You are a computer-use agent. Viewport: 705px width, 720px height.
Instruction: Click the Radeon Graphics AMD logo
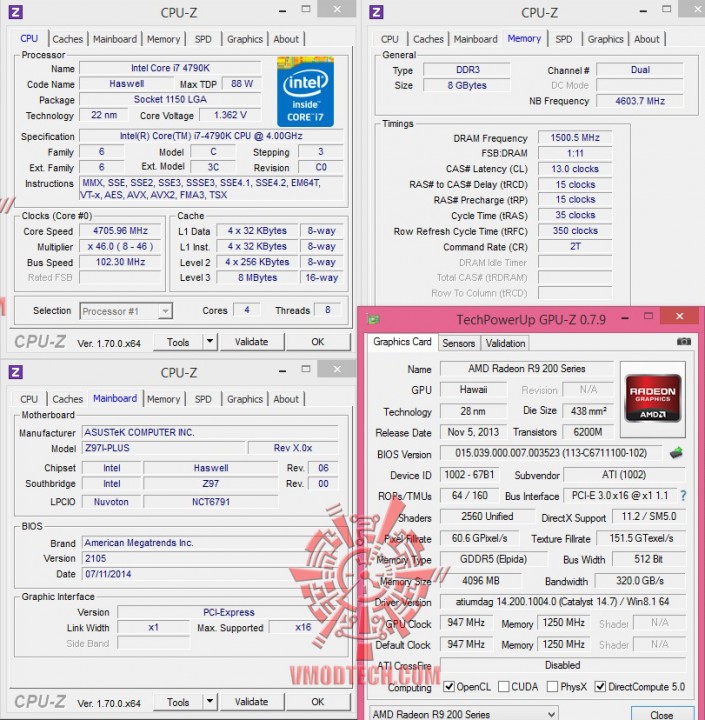653,398
